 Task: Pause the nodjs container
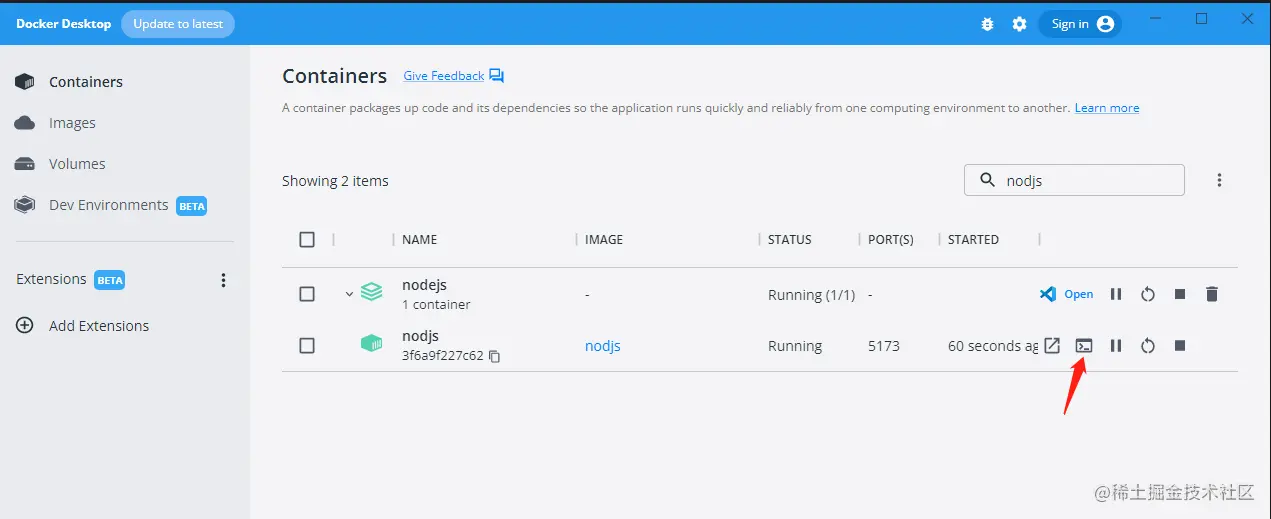pos(1116,345)
